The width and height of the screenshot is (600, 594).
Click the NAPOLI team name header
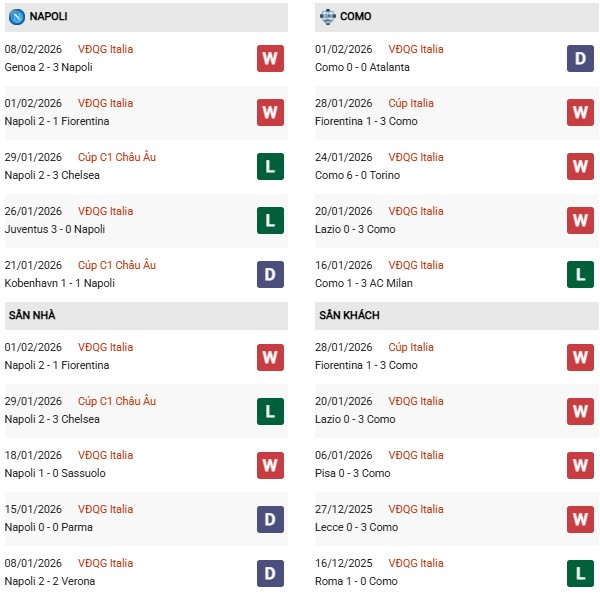click(x=49, y=16)
